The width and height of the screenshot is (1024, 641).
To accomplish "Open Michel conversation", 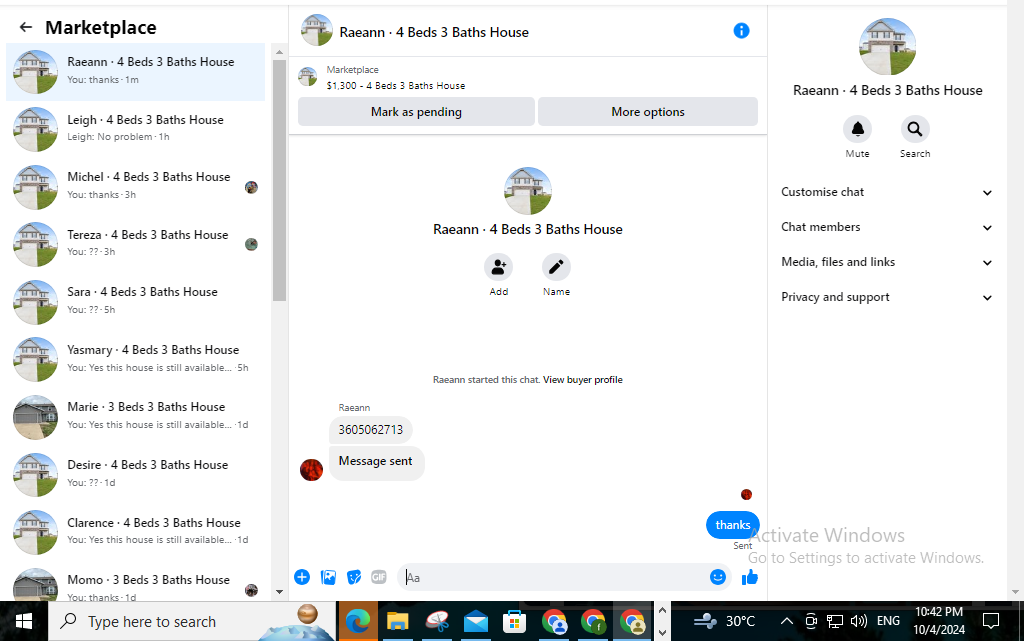I will [x=136, y=186].
